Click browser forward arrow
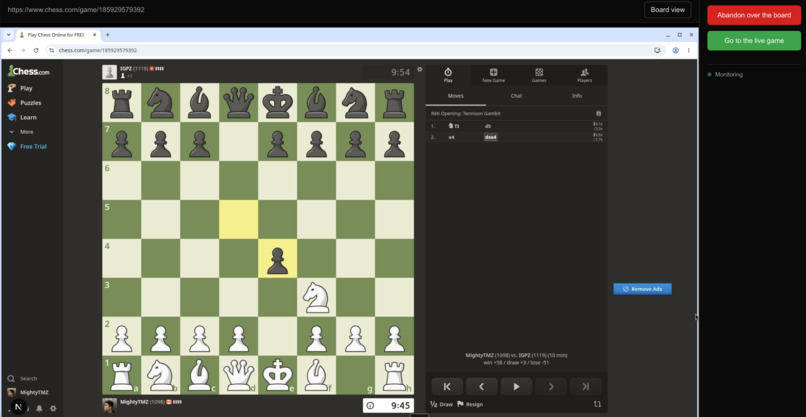806x417 pixels. 23,50
